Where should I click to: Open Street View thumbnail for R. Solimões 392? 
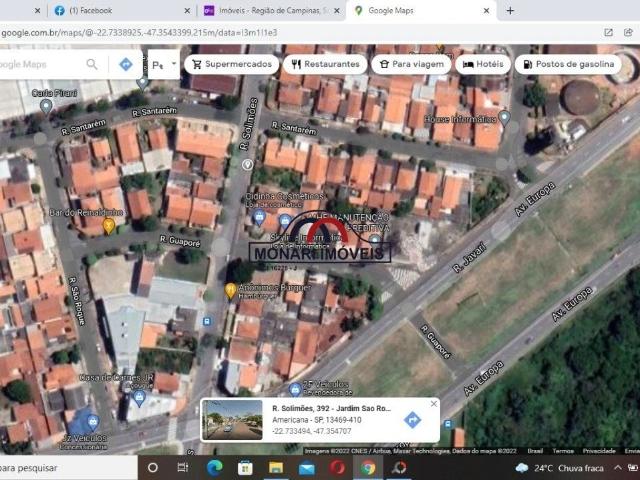232,420
